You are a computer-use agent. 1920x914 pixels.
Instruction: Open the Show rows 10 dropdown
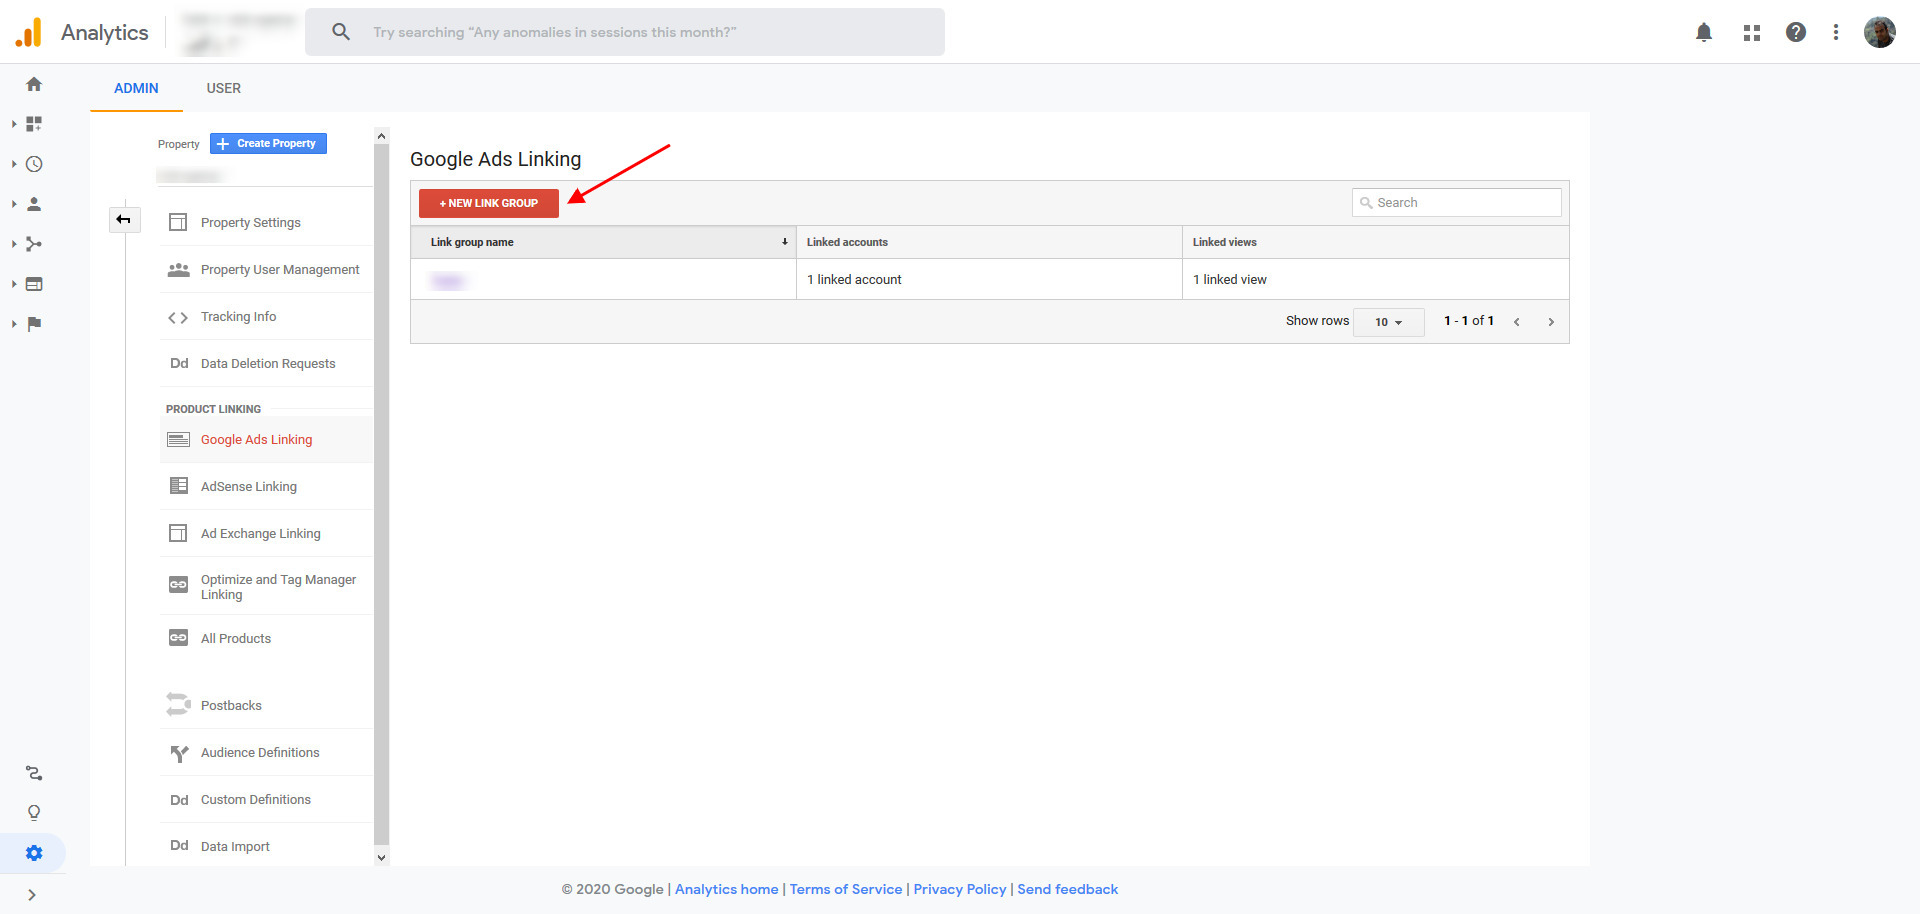(1388, 322)
